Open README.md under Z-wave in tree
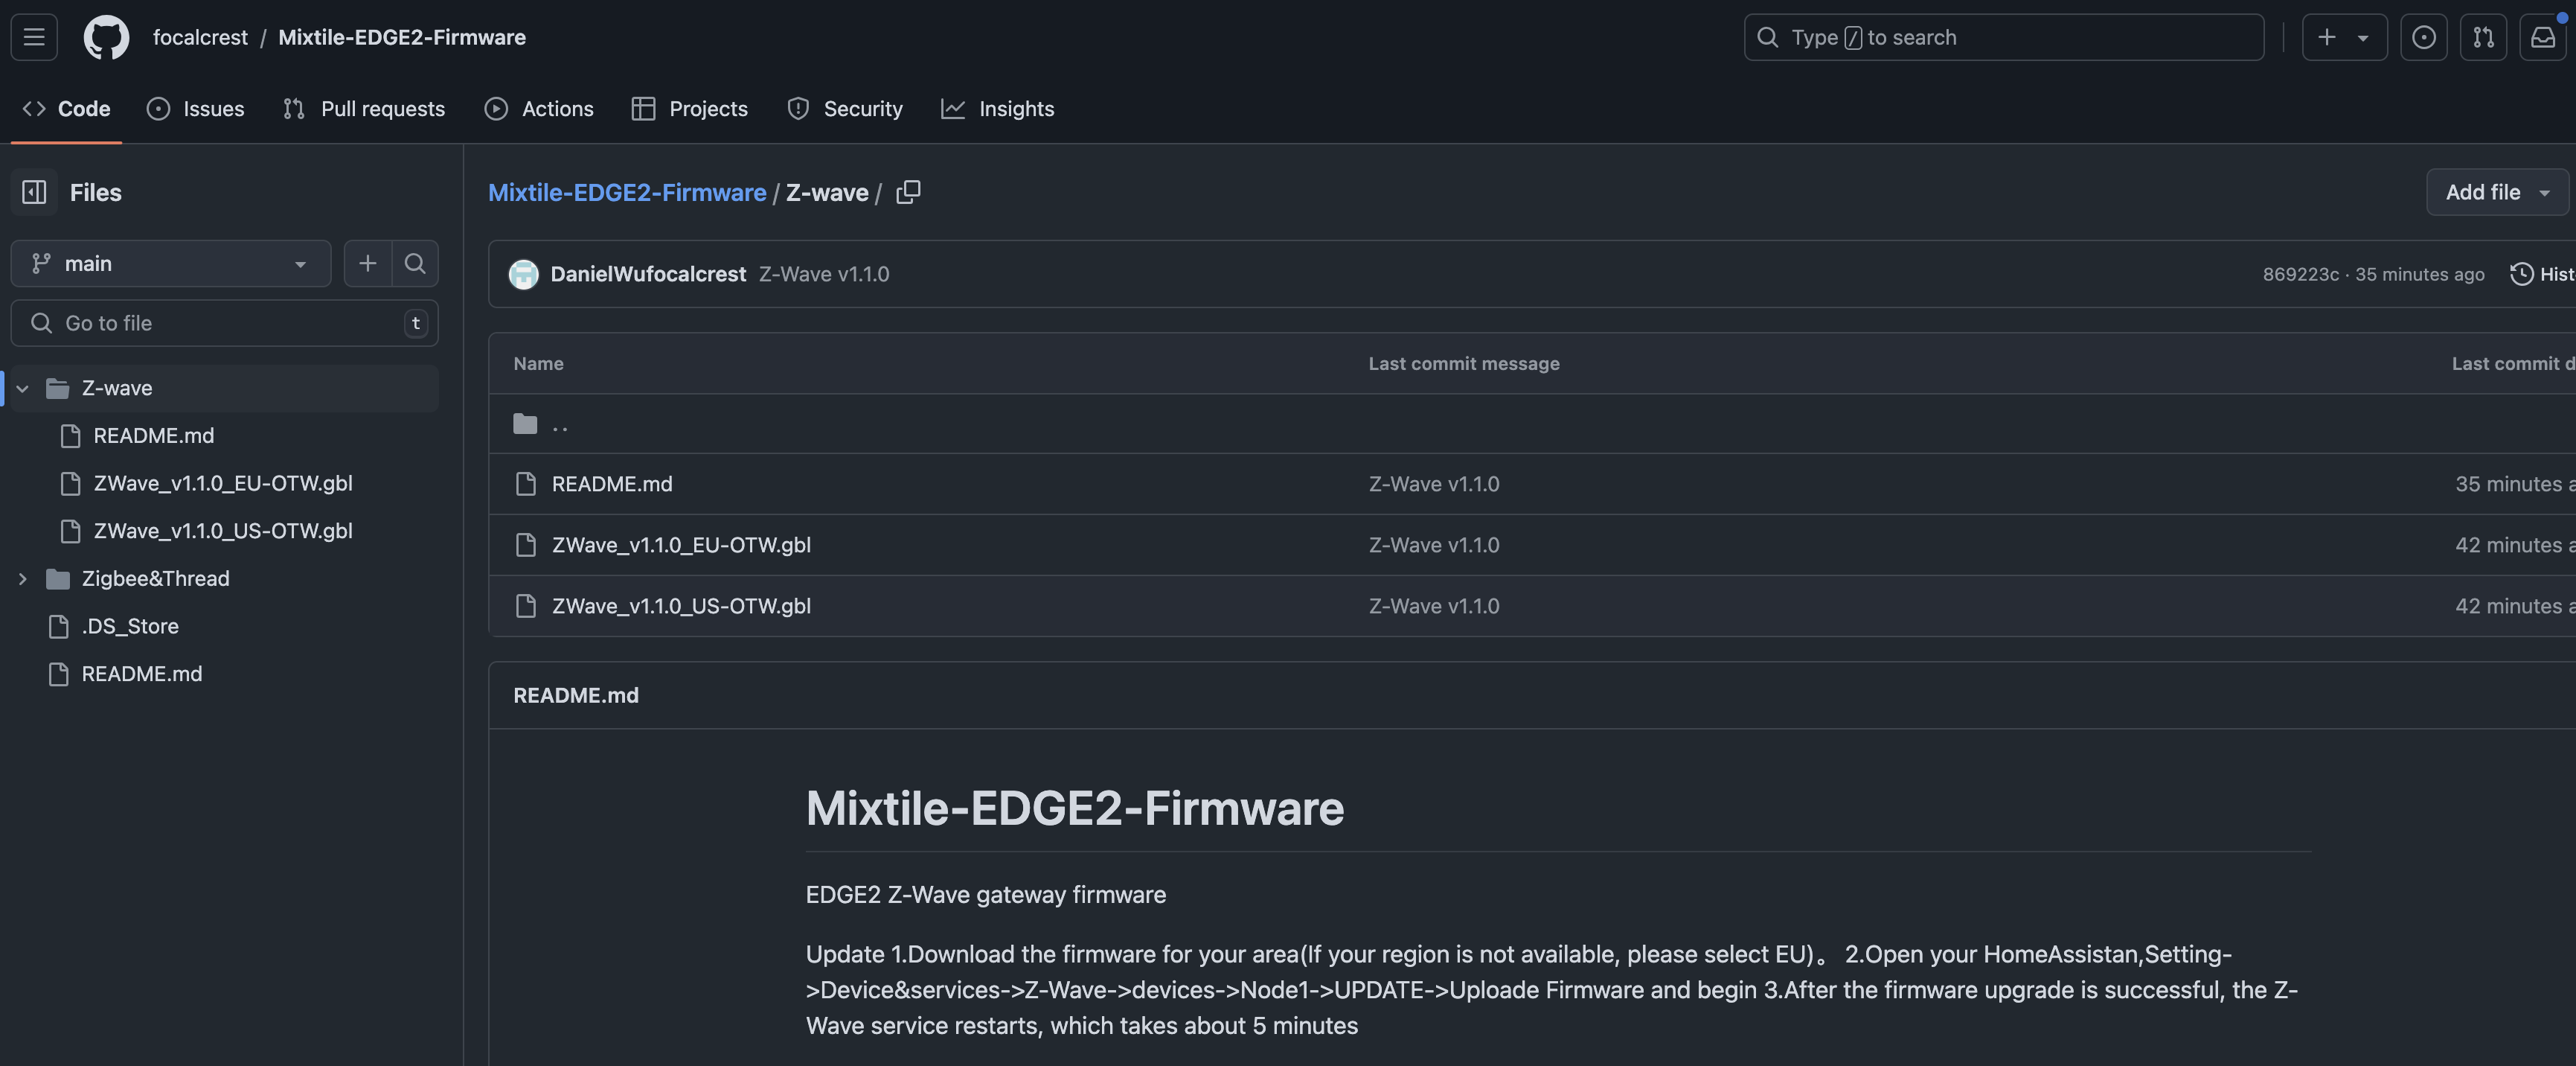2576x1066 pixels. coord(153,436)
